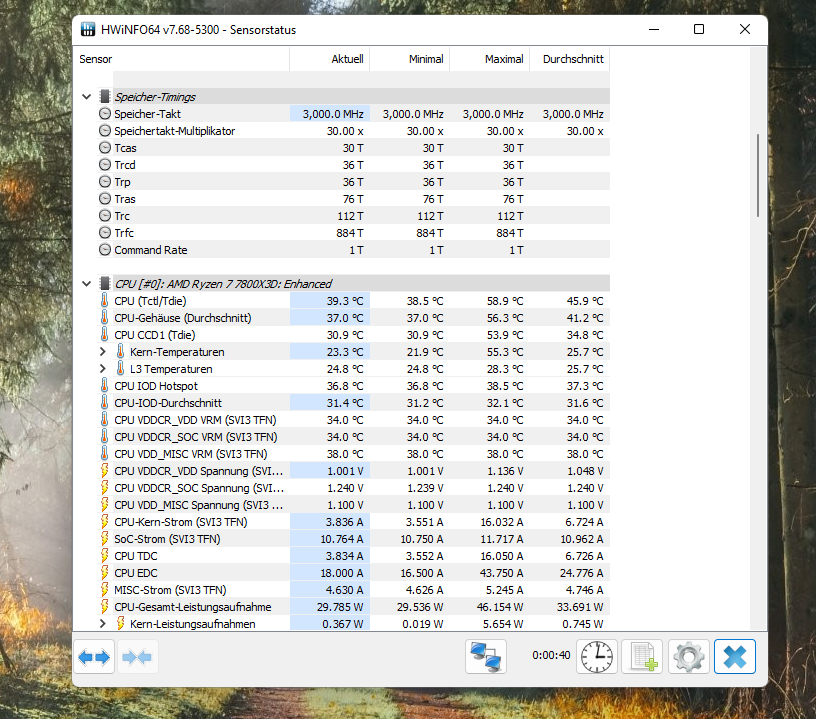Select the Speicher-Takt row label
Viewport: 816px width, 719px height.
click(x=147, y=114)
